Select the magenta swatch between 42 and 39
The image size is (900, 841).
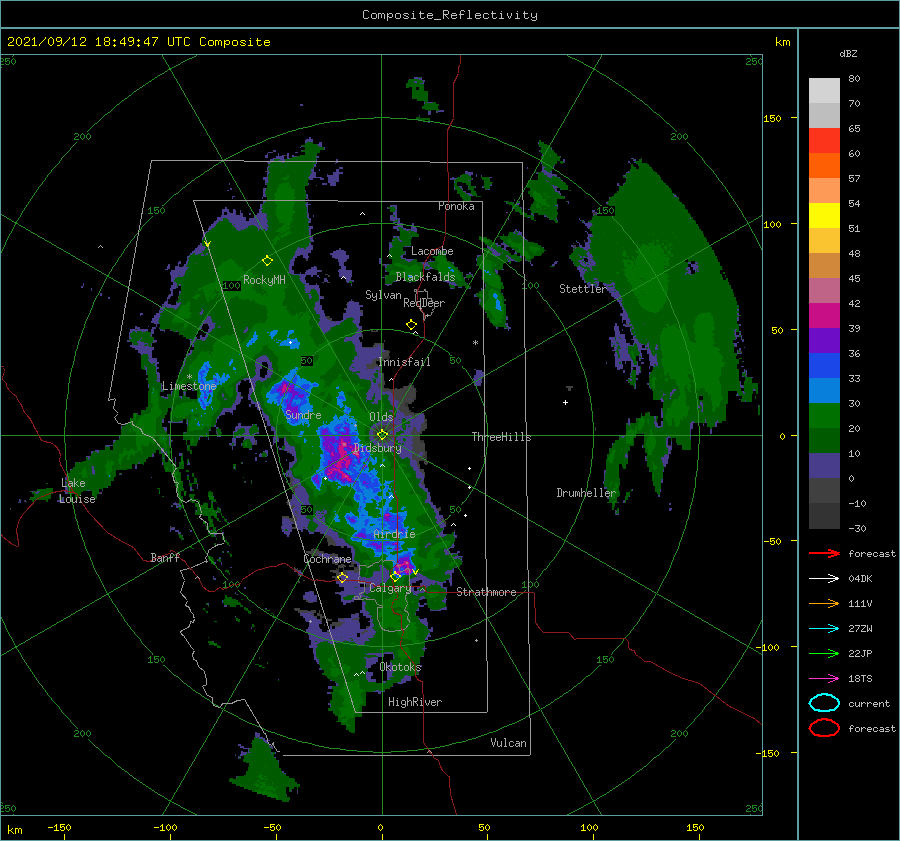tap(824, 316)
